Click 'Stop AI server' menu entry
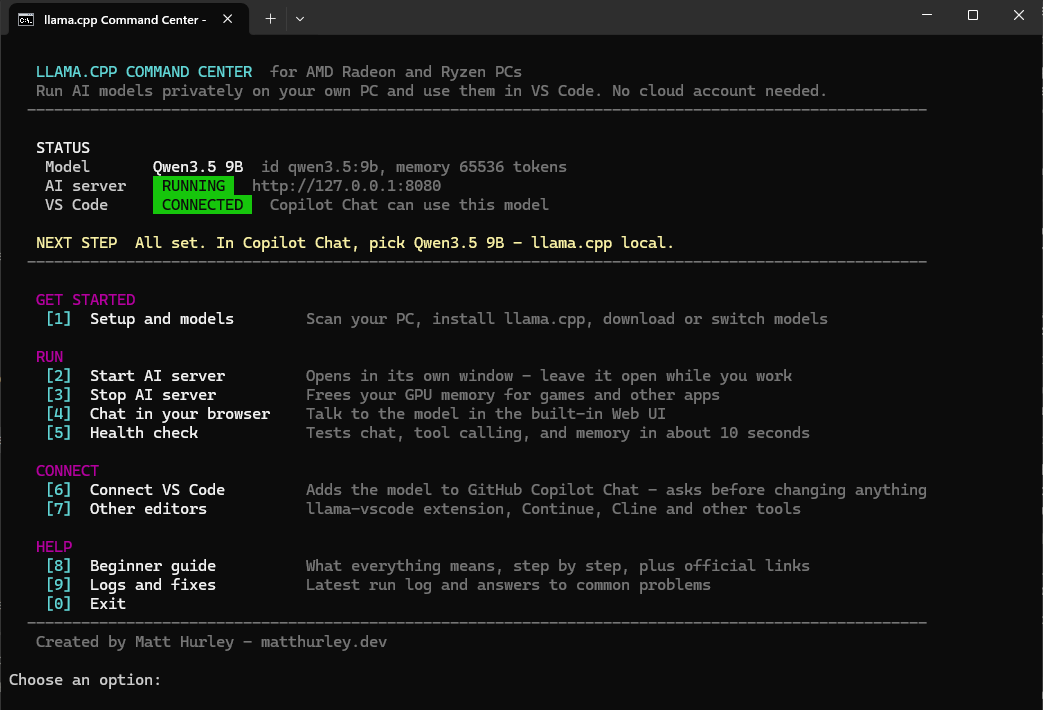1043x710 pixels. (153, 395)
